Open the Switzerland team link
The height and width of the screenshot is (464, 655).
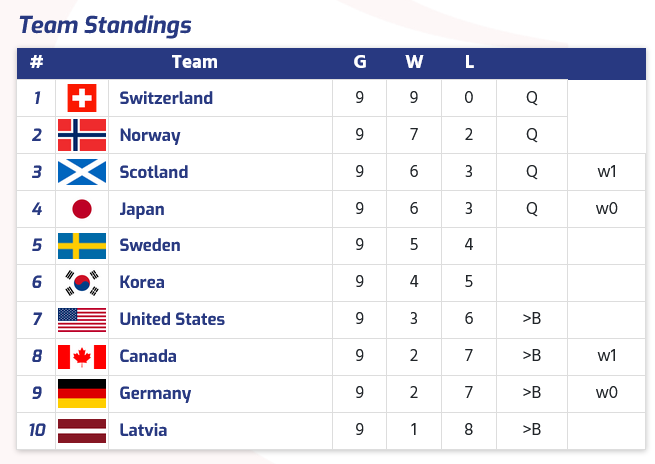click(x=166, y=98)
